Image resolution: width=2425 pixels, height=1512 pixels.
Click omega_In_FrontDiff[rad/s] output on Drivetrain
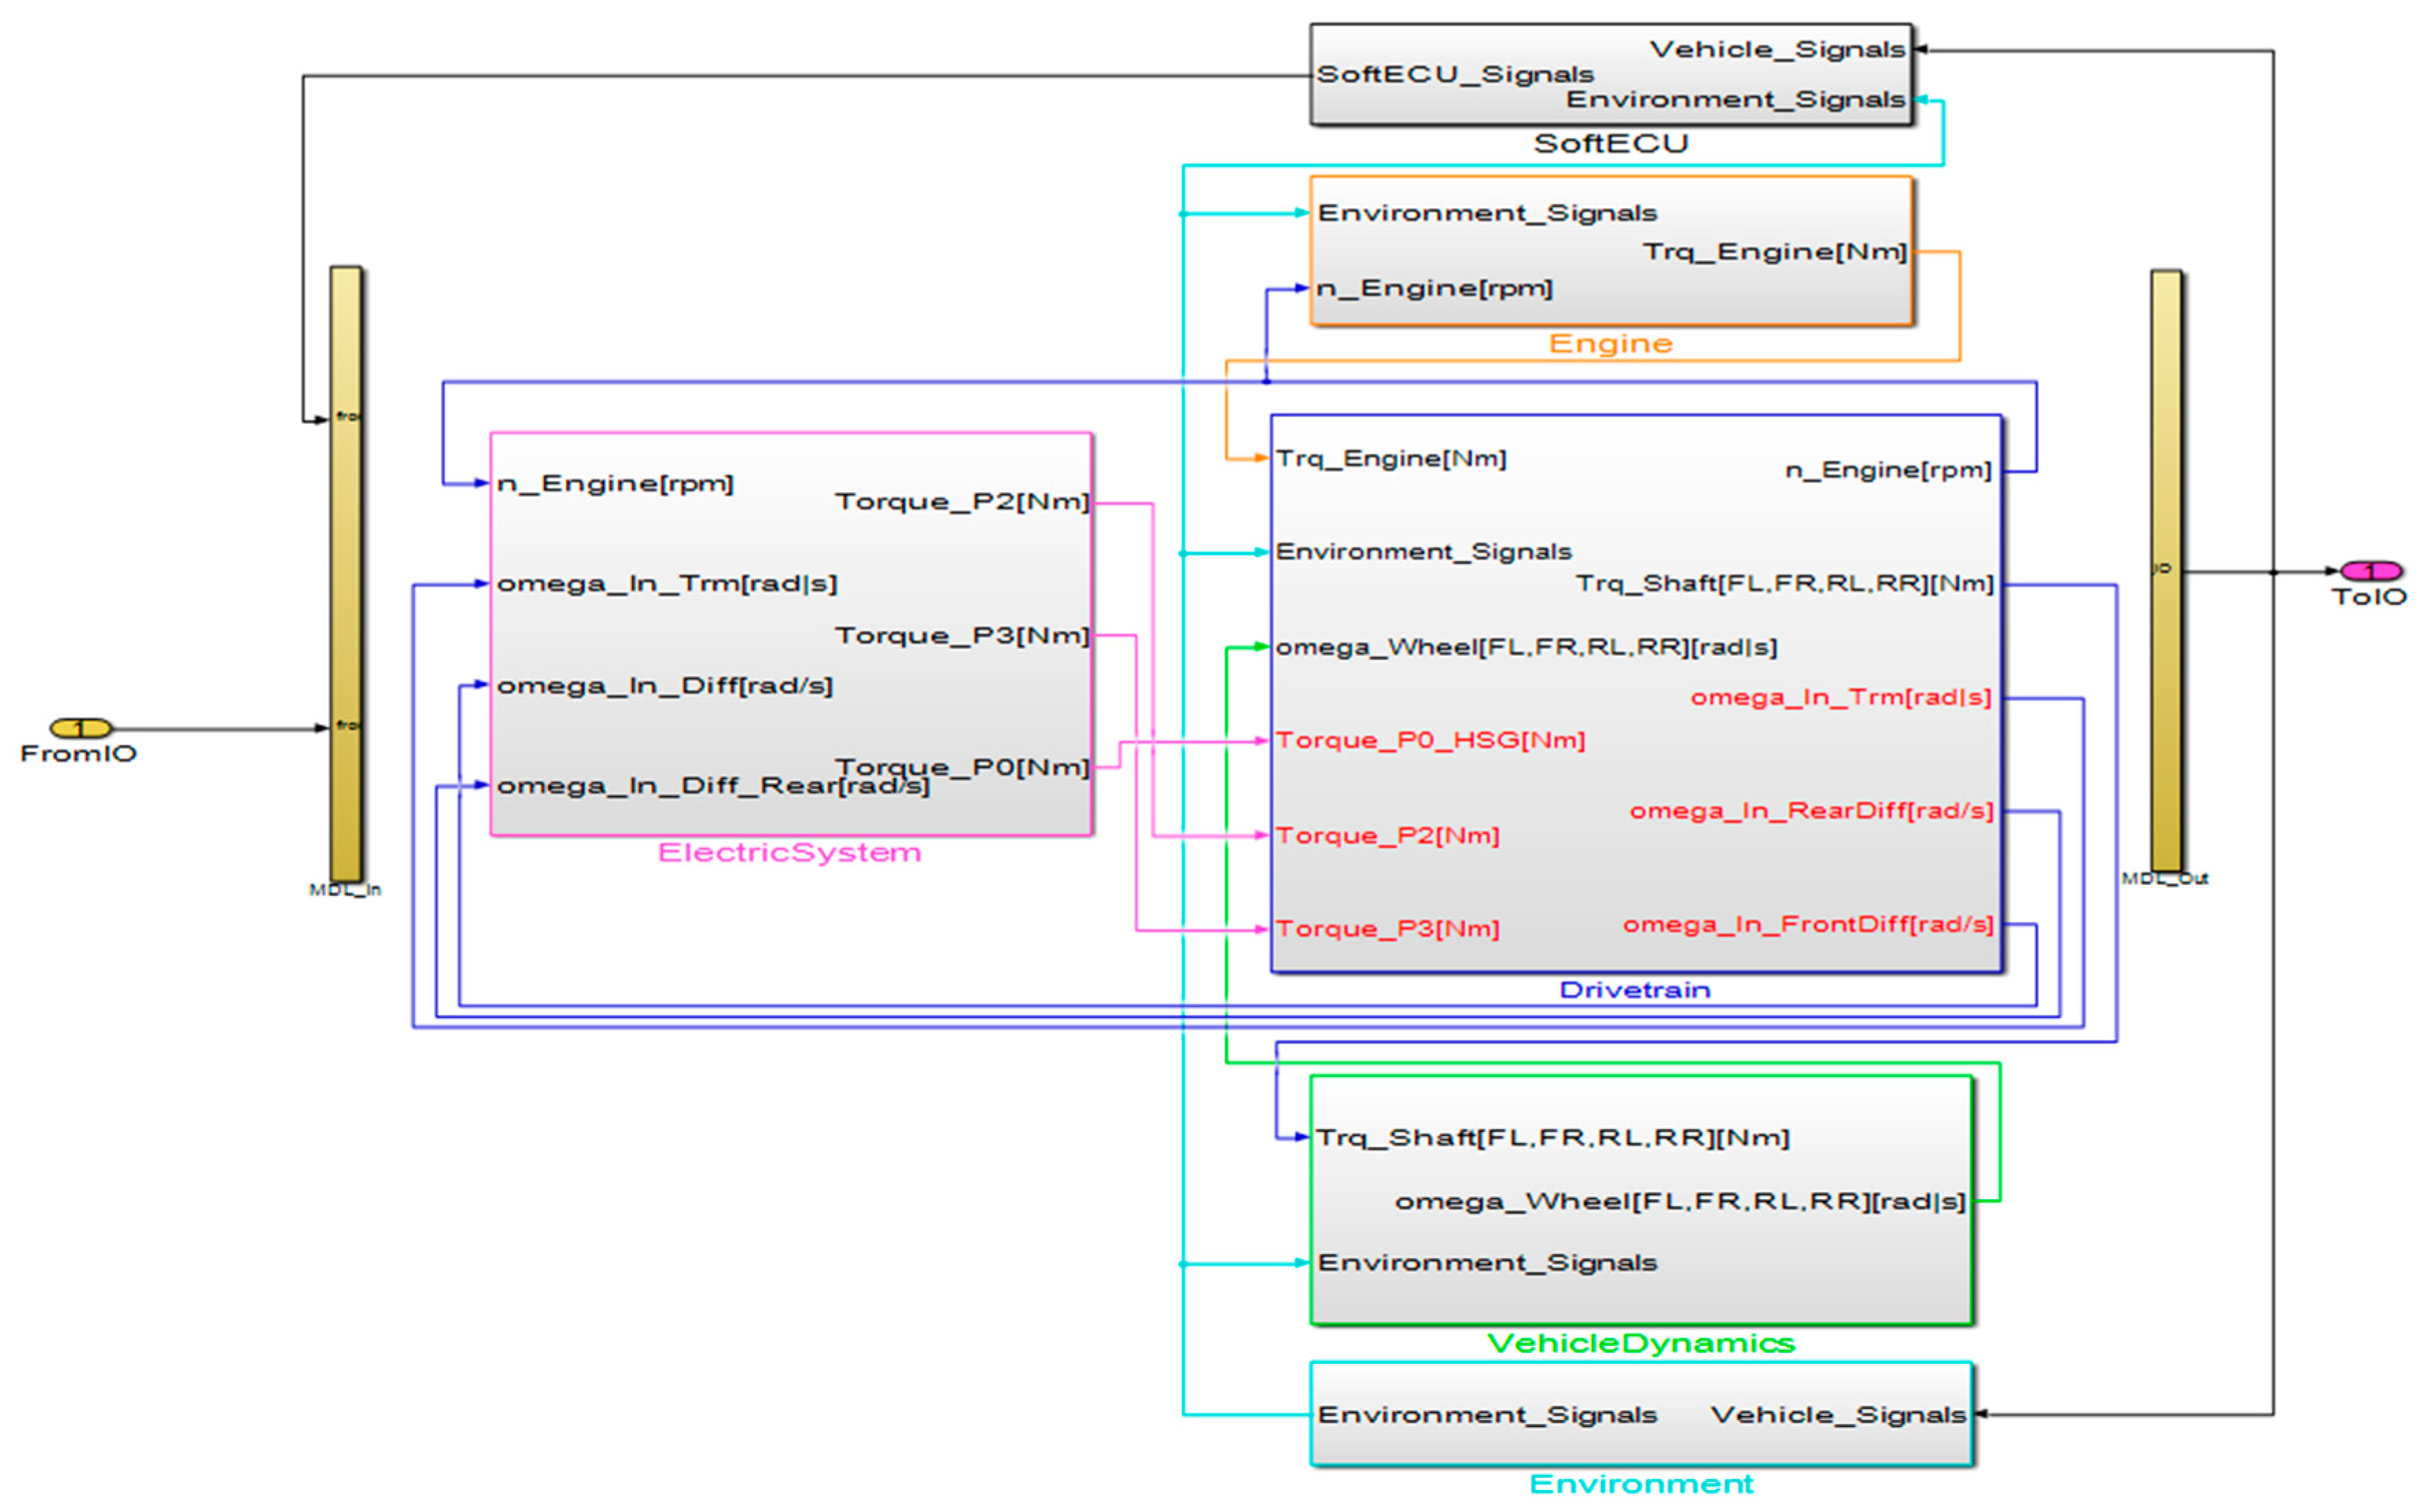(1808, 924)
